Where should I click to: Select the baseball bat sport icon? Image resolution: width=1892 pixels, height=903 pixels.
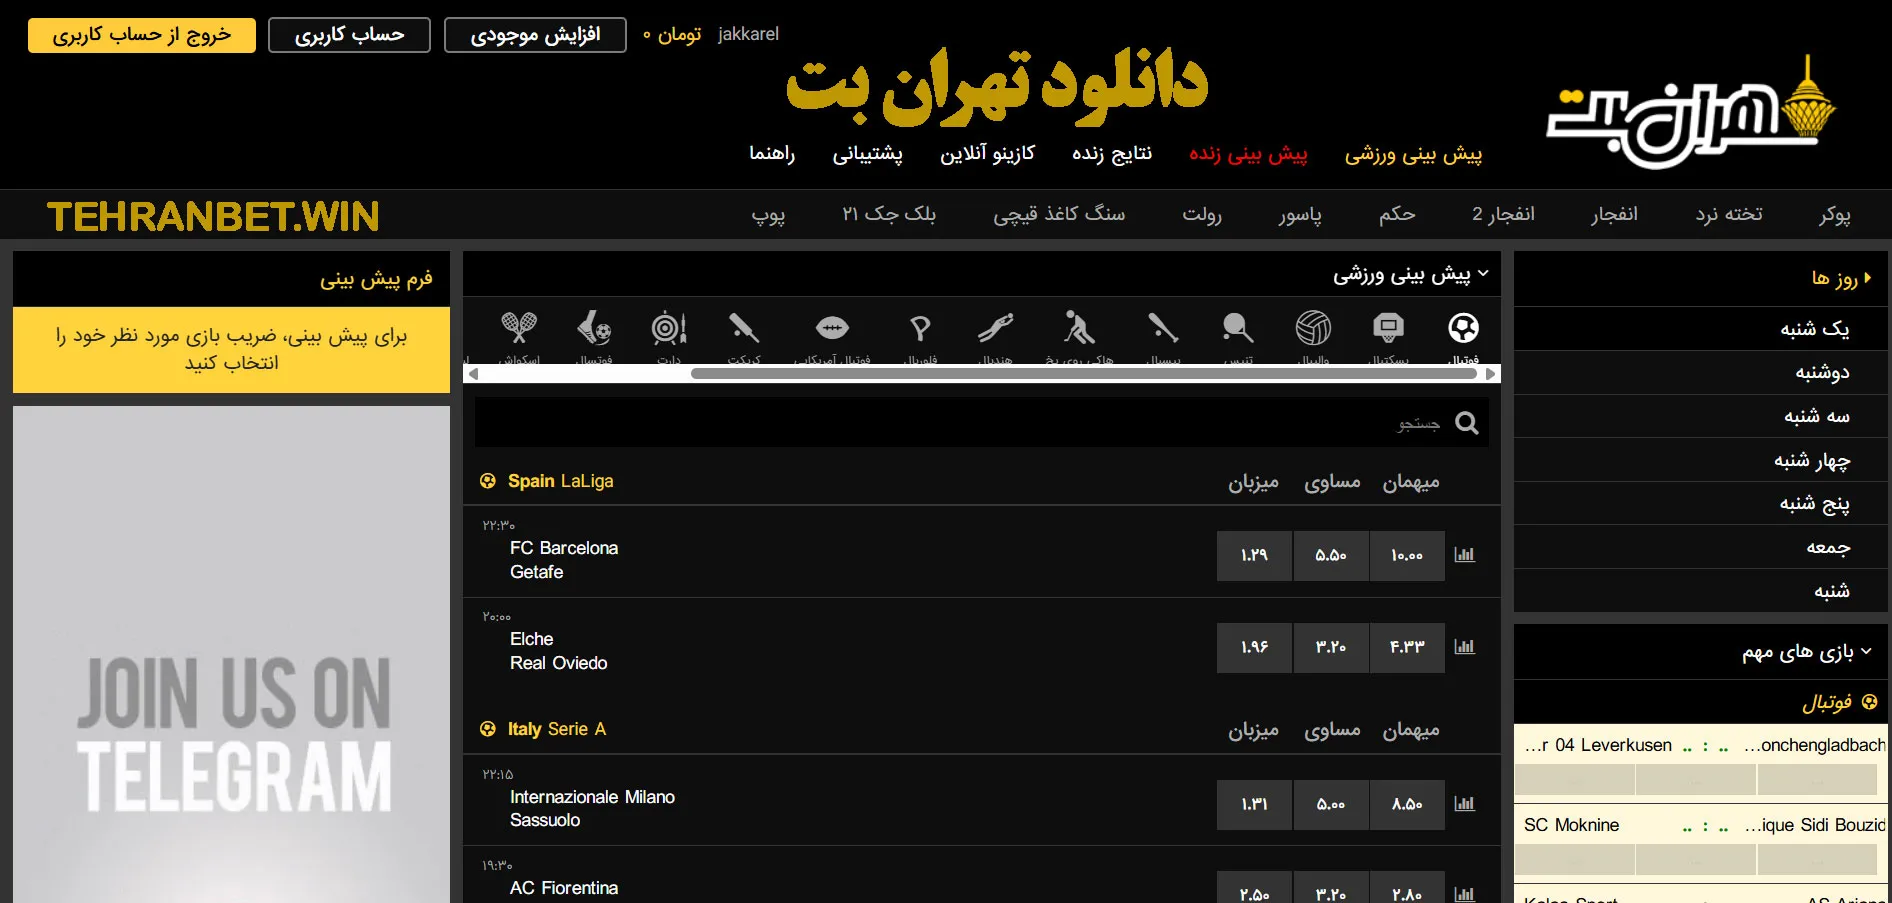click(x=1163, y=328)
